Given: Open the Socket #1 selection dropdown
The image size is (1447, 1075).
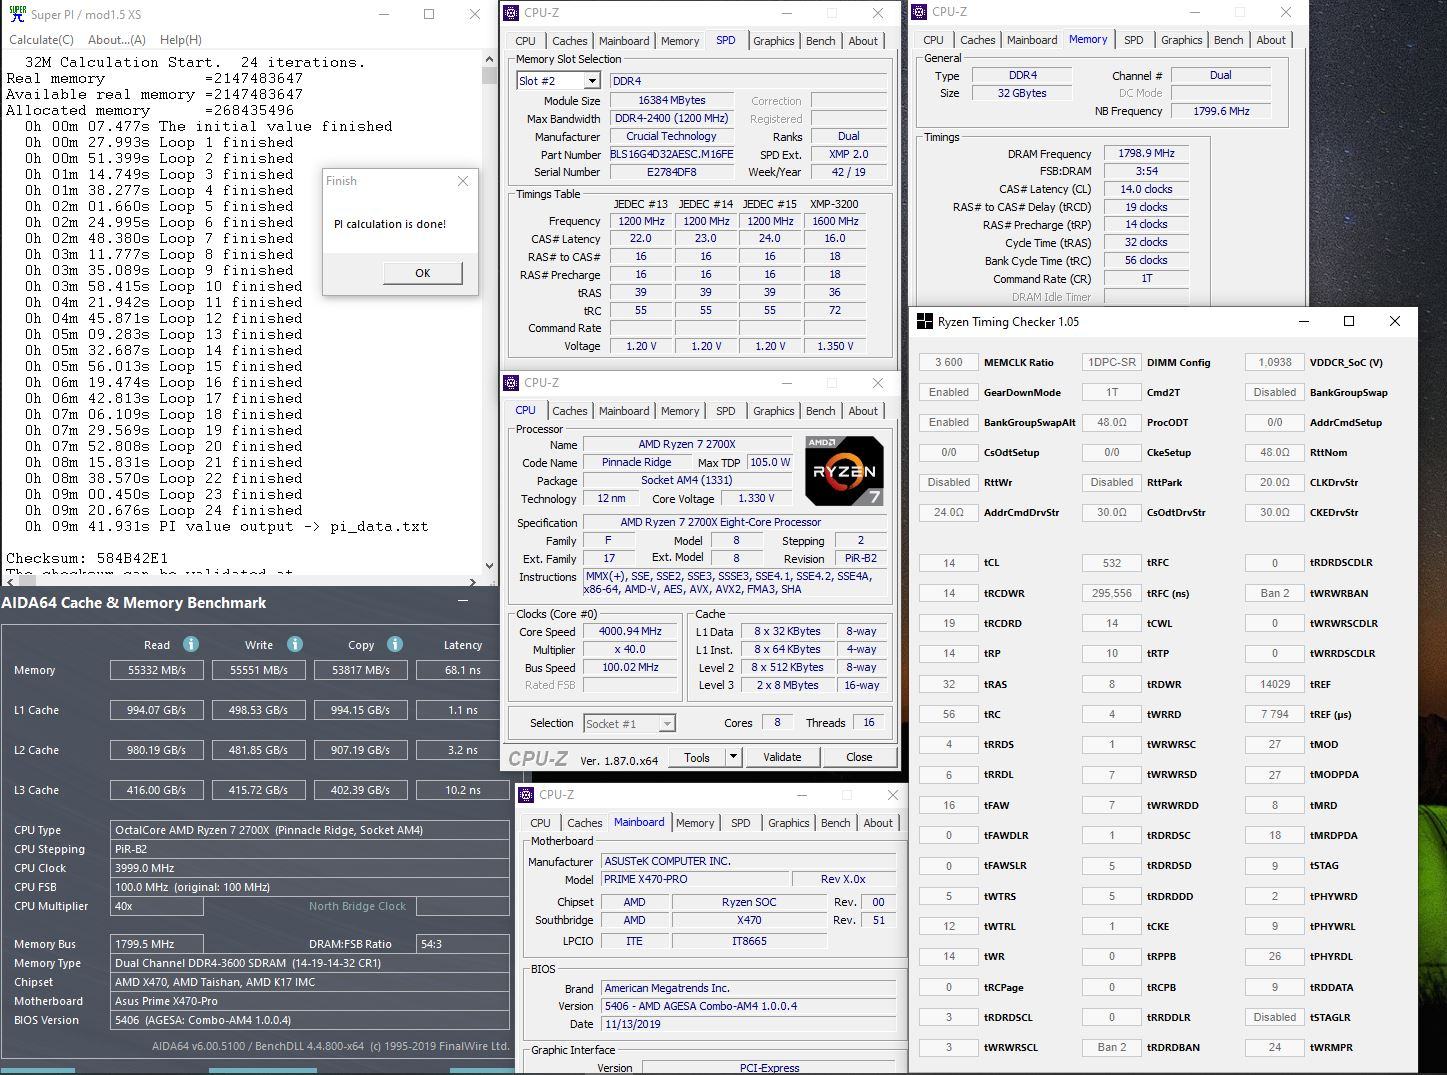Looking at the screenshot, I should coord(667,723).
